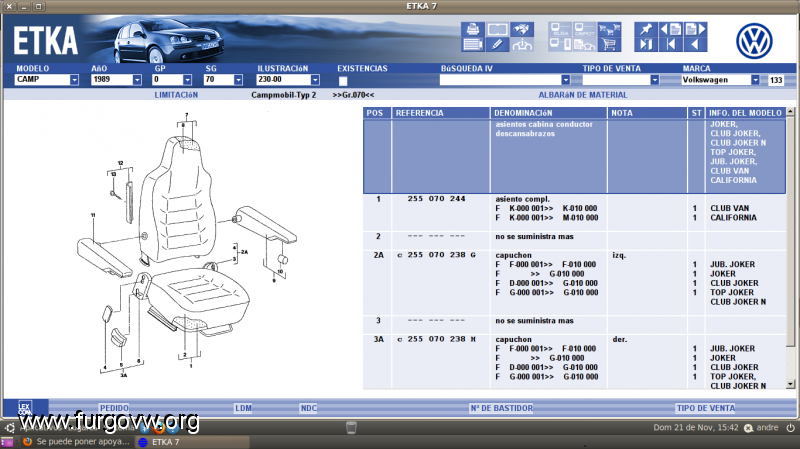Click the power button in top panel
The width and height of the screenshot is (800, 449).
[x=790, y=428]
